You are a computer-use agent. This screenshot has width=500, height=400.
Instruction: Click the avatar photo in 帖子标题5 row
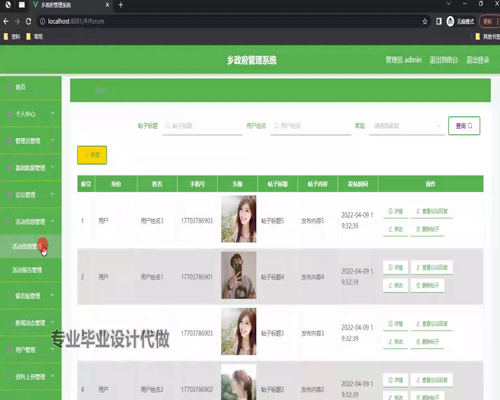pos(239,219)
